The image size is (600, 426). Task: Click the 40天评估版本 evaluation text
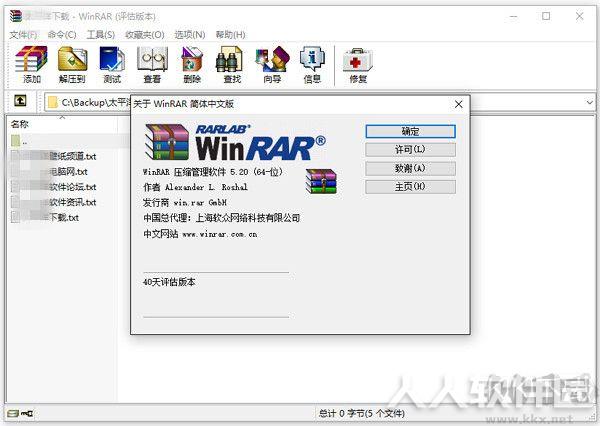tap(169, 282)
